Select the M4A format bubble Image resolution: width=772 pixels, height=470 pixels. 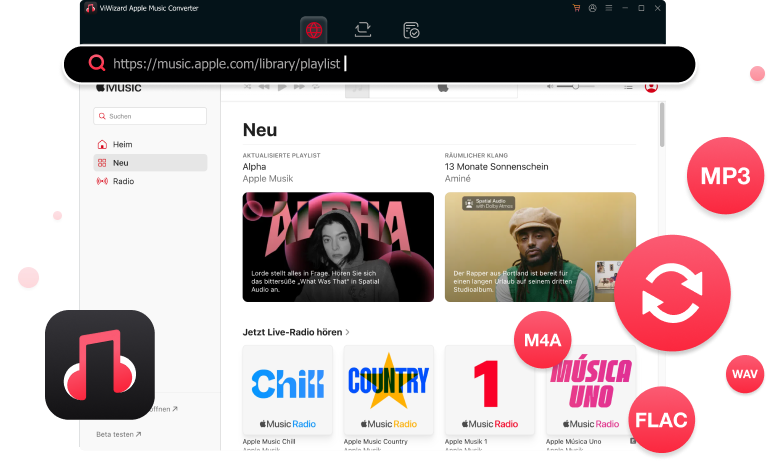point(543,340)
